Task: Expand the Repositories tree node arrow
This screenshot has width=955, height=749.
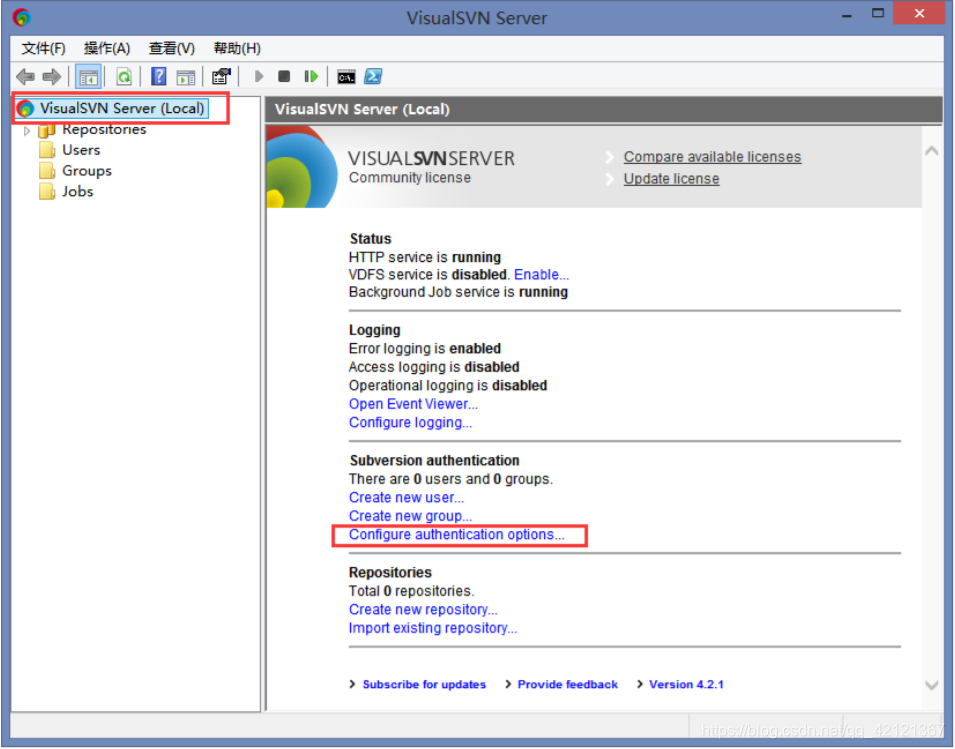Action: pyautogui.click(x=27, y=130)
